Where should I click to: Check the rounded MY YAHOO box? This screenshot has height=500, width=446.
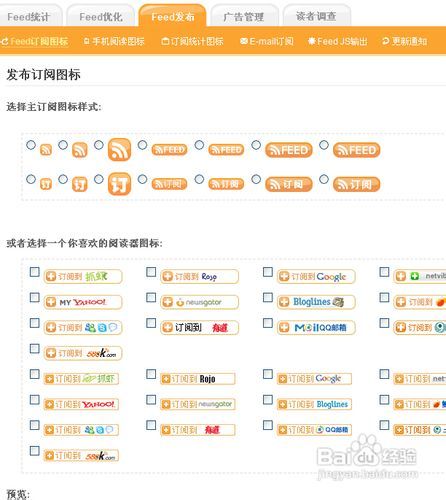(x=35, y=297)
